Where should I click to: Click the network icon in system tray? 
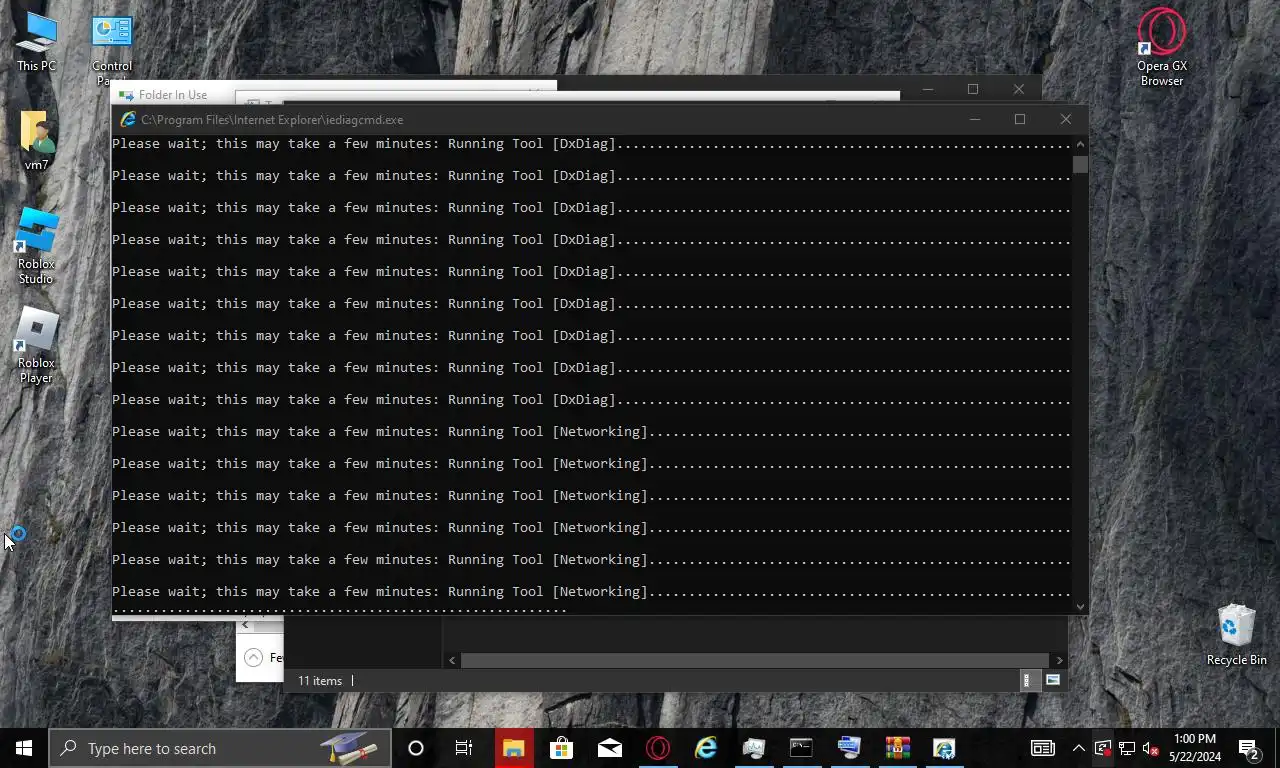(x=1126, y=748)
